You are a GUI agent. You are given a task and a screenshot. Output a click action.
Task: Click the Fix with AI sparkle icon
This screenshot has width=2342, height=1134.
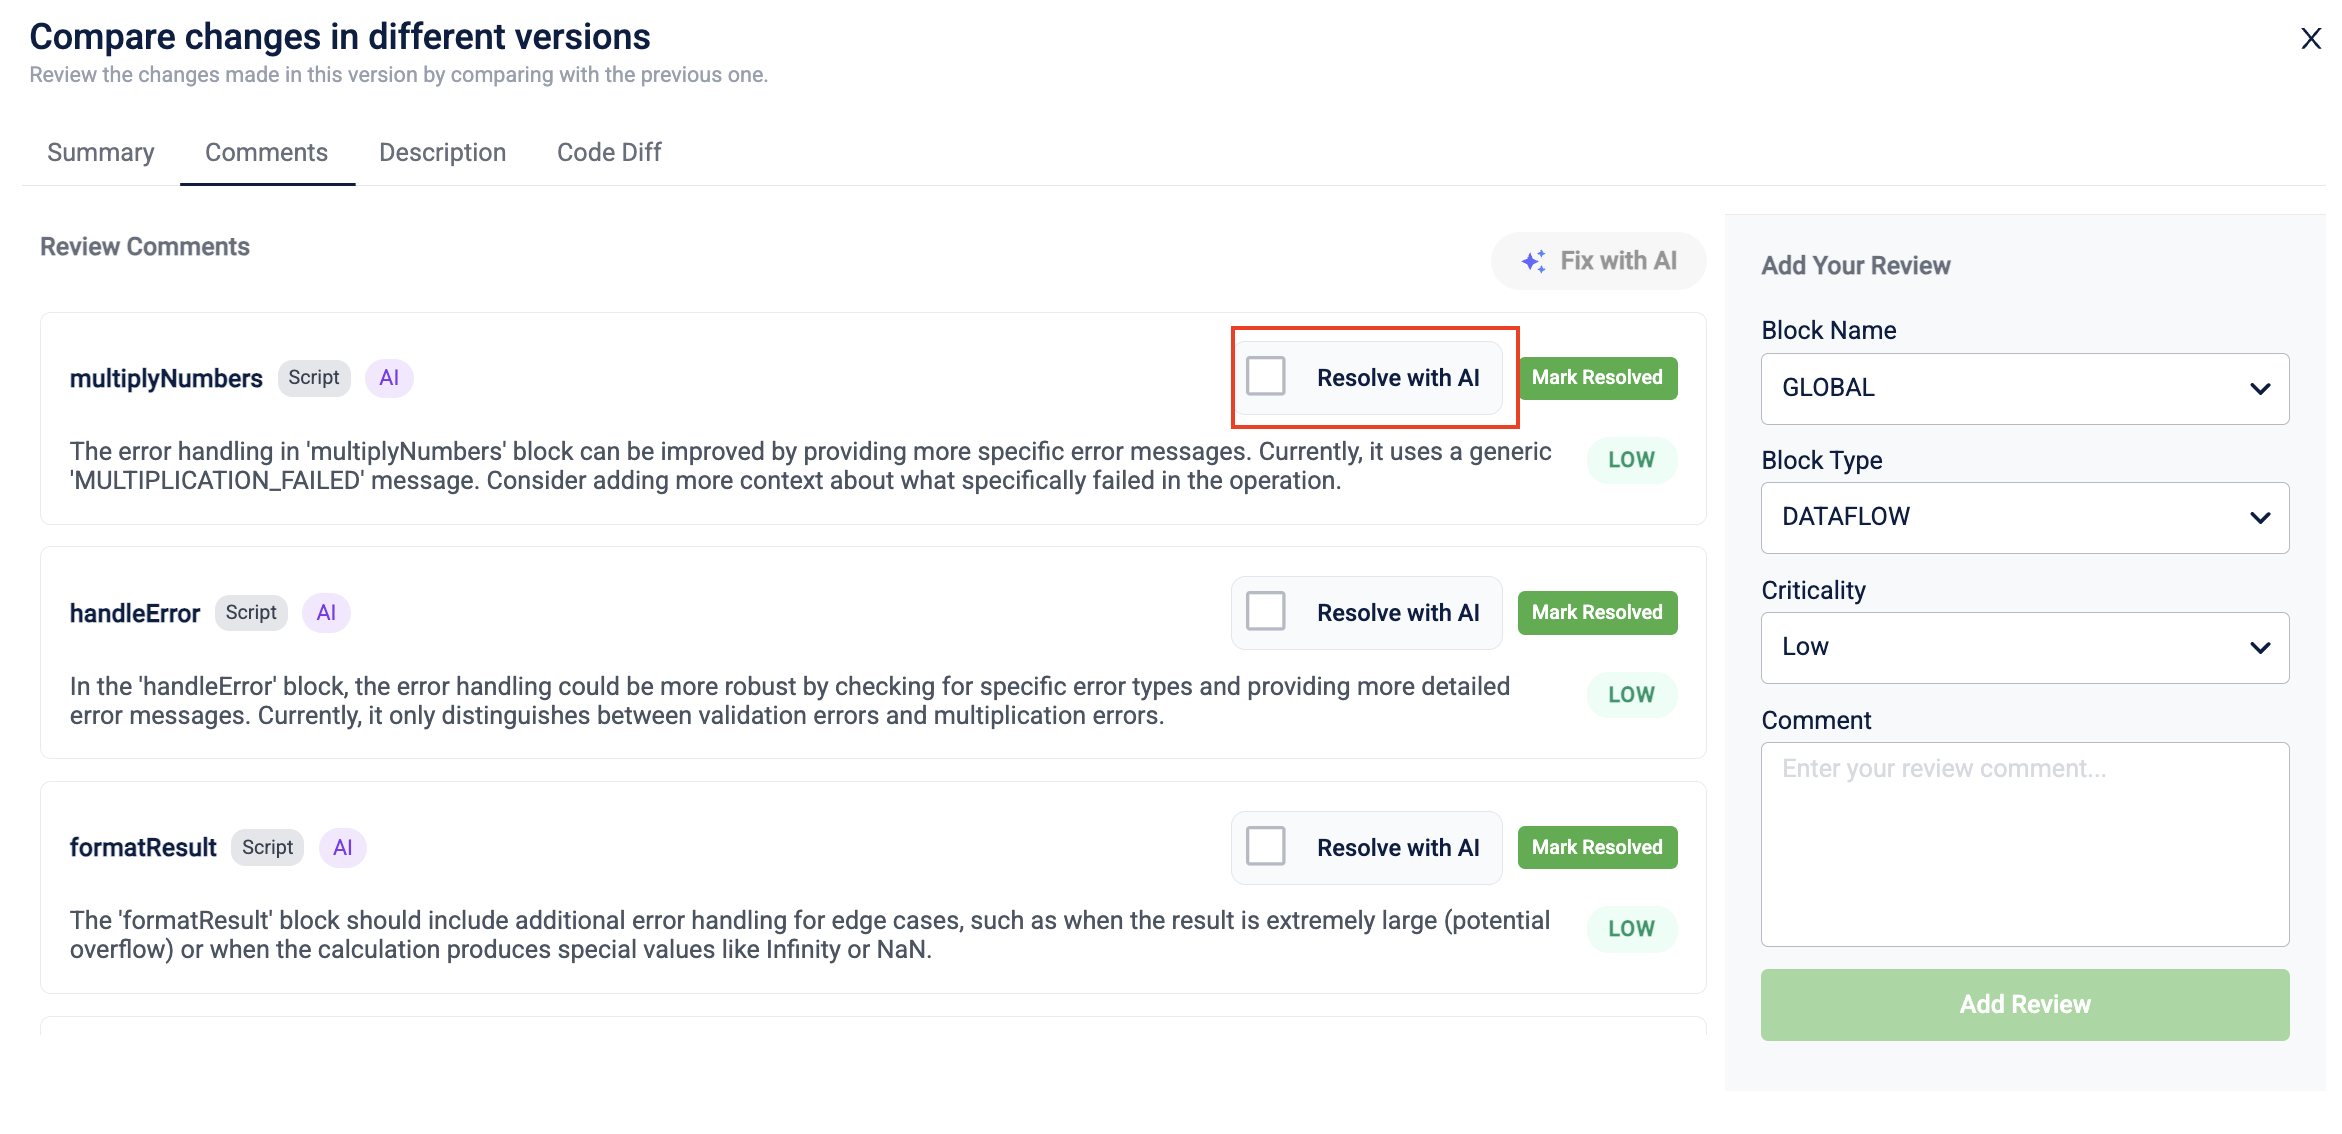(x=1533, y=261)
